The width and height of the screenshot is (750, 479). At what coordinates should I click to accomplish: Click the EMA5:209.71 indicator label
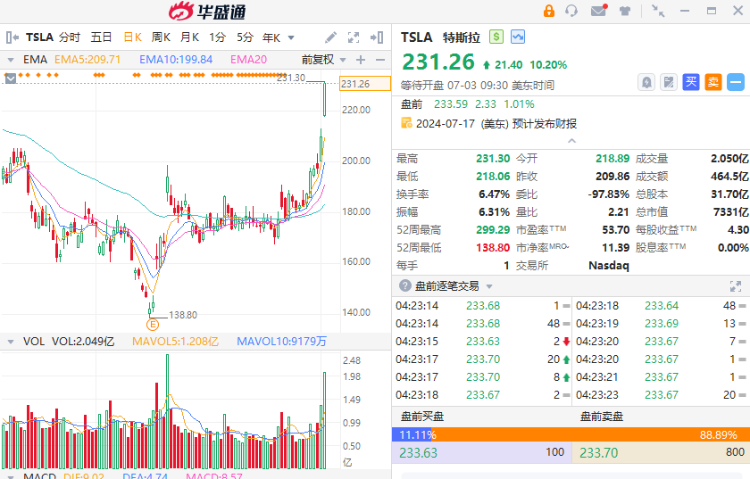[x=88, y=60]
